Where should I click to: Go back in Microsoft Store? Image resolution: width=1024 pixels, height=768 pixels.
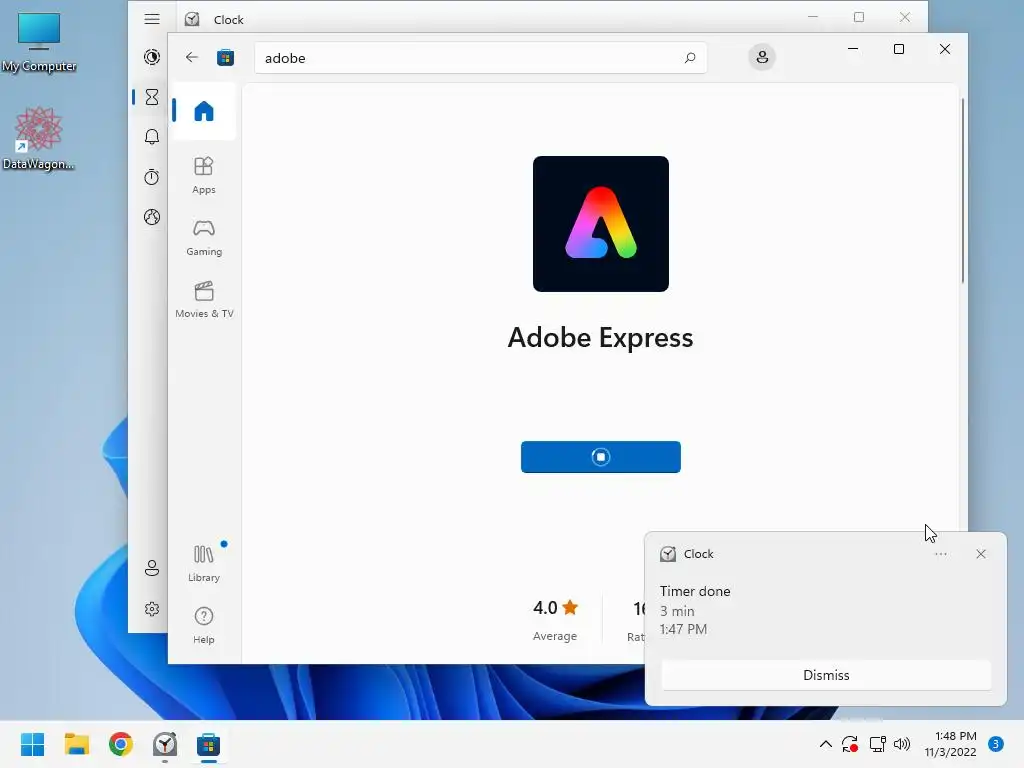(x=191, y=57)
